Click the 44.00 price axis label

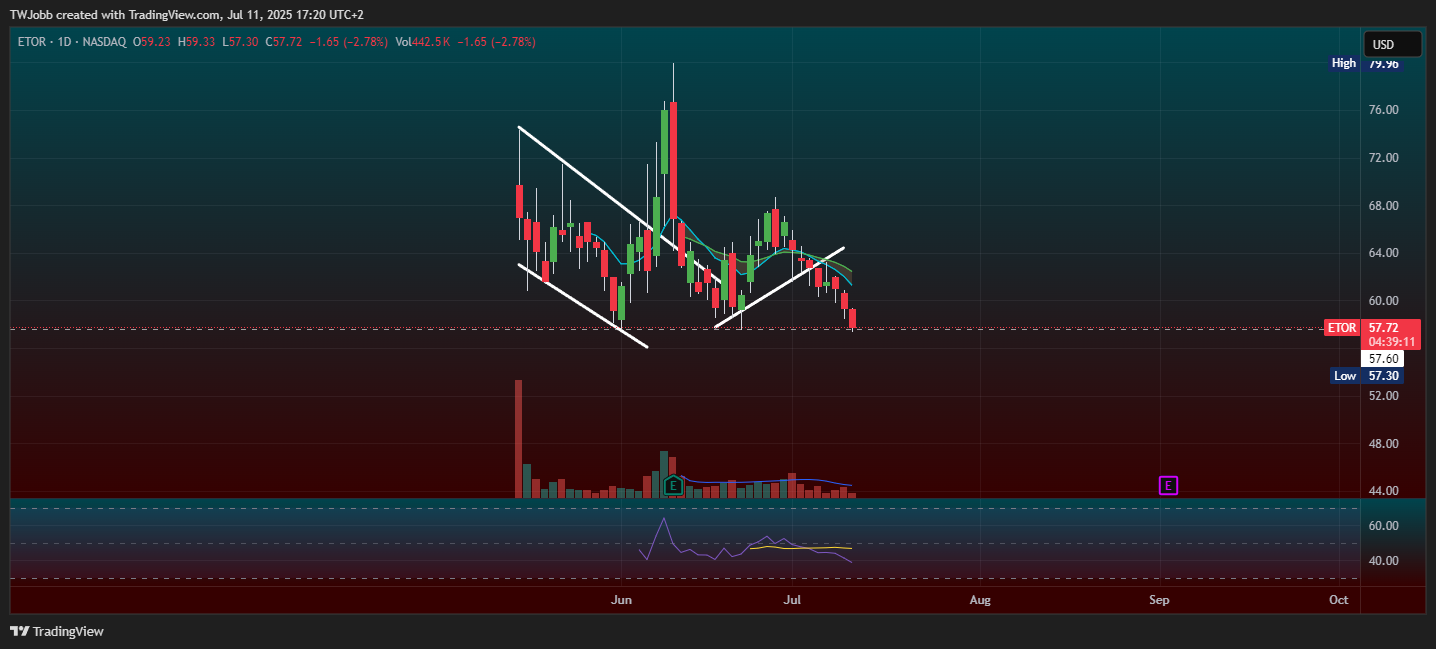click(1383, 491)
